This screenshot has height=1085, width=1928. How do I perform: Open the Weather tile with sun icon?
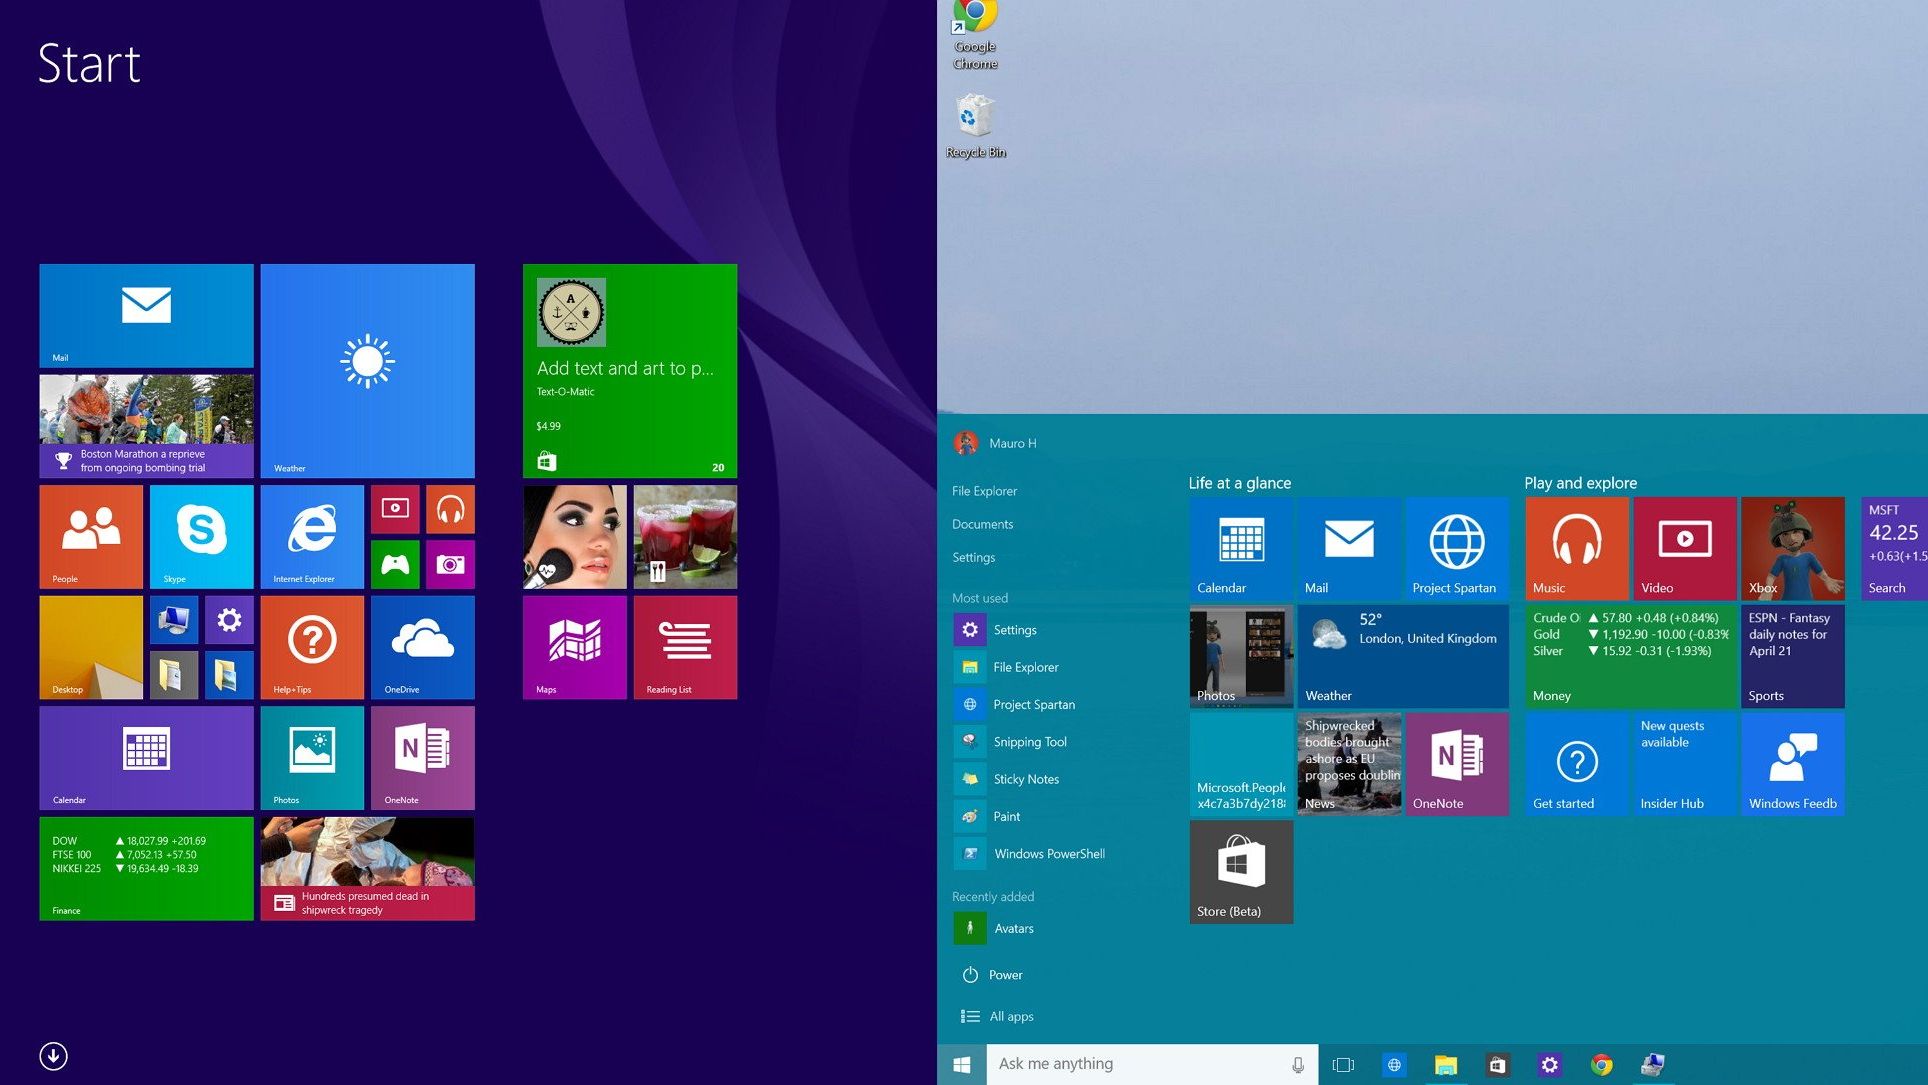pos(367,371)
